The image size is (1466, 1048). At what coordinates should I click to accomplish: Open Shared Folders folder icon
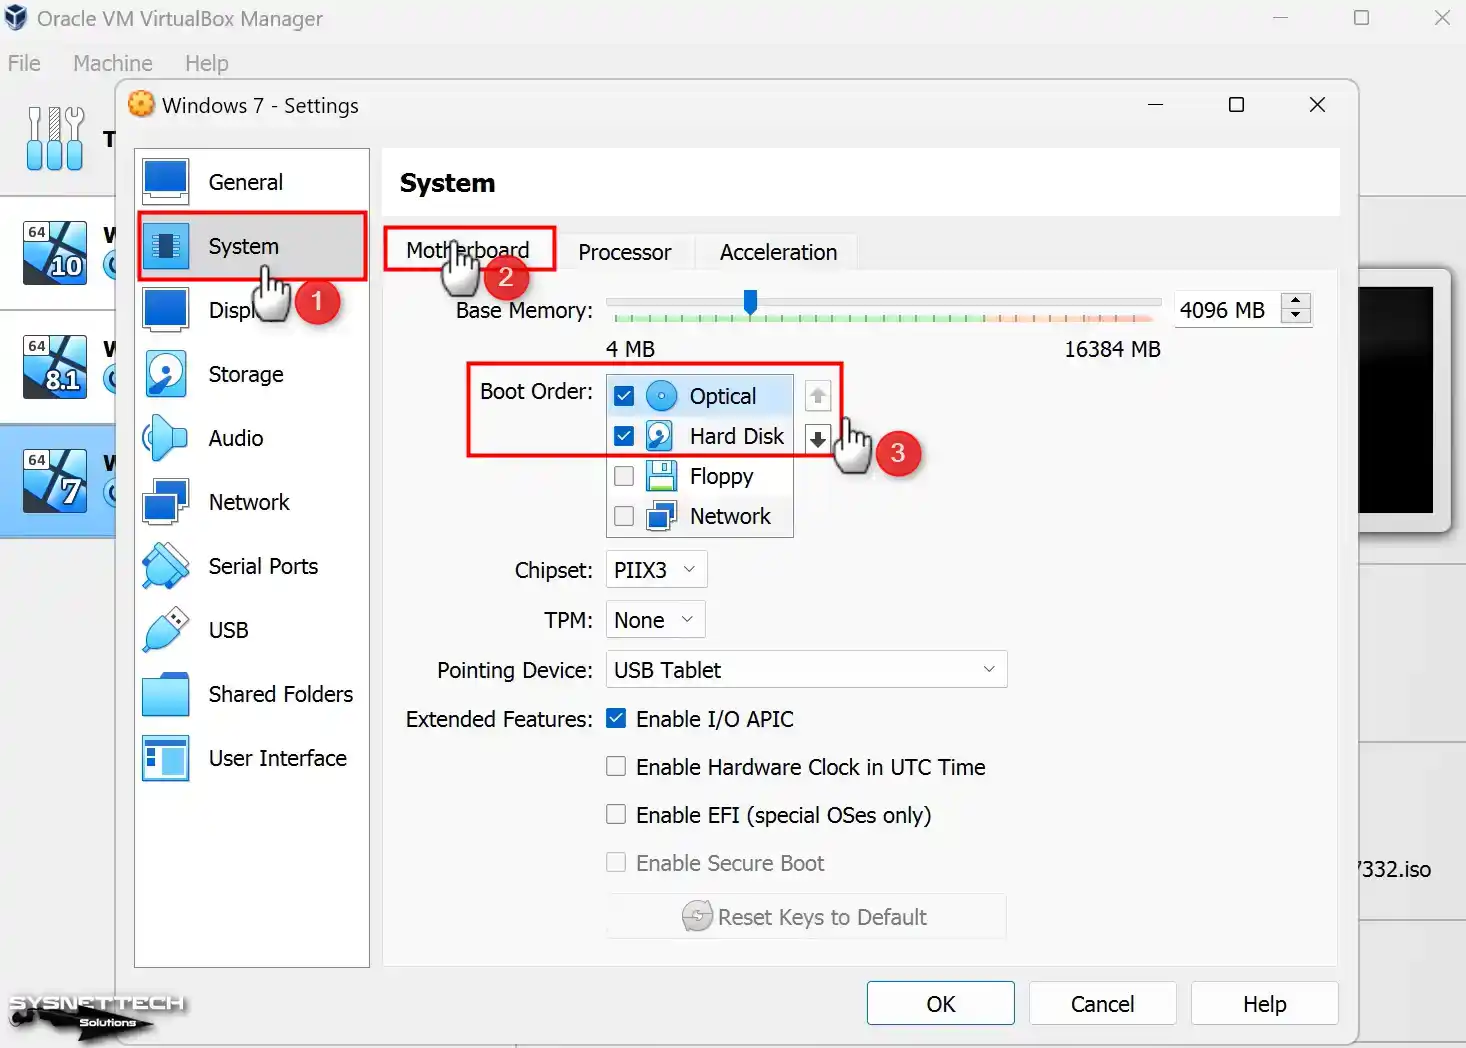pos(166,694)
